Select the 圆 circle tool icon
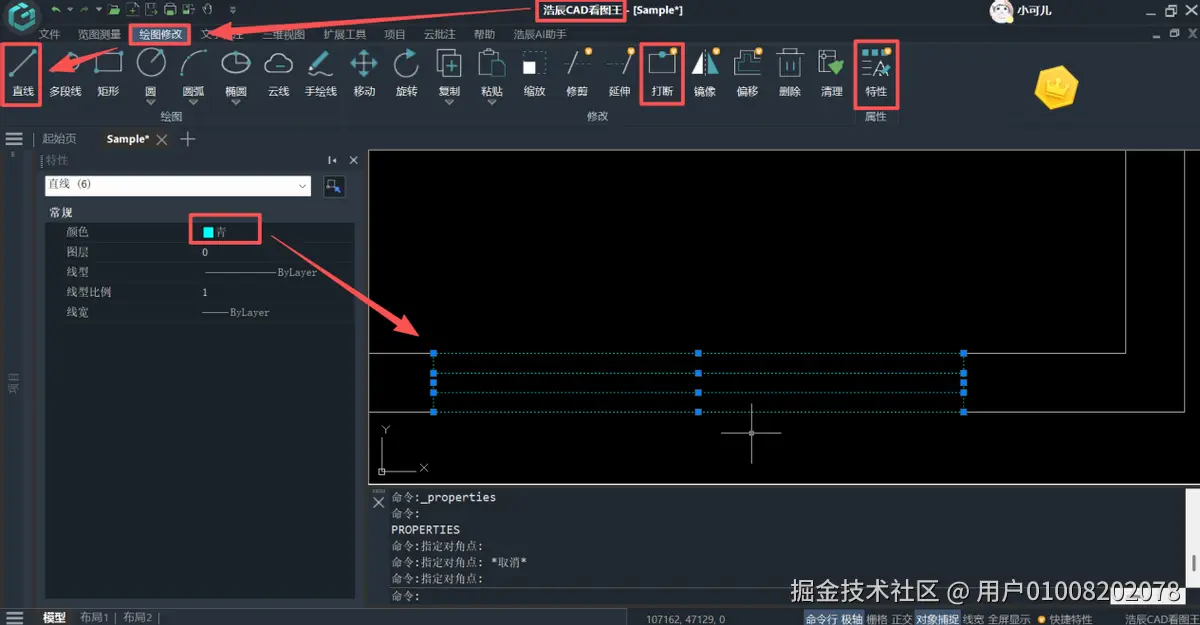Image resolution: width=1200 pixels, height=625 pixels. coord(151,64)
